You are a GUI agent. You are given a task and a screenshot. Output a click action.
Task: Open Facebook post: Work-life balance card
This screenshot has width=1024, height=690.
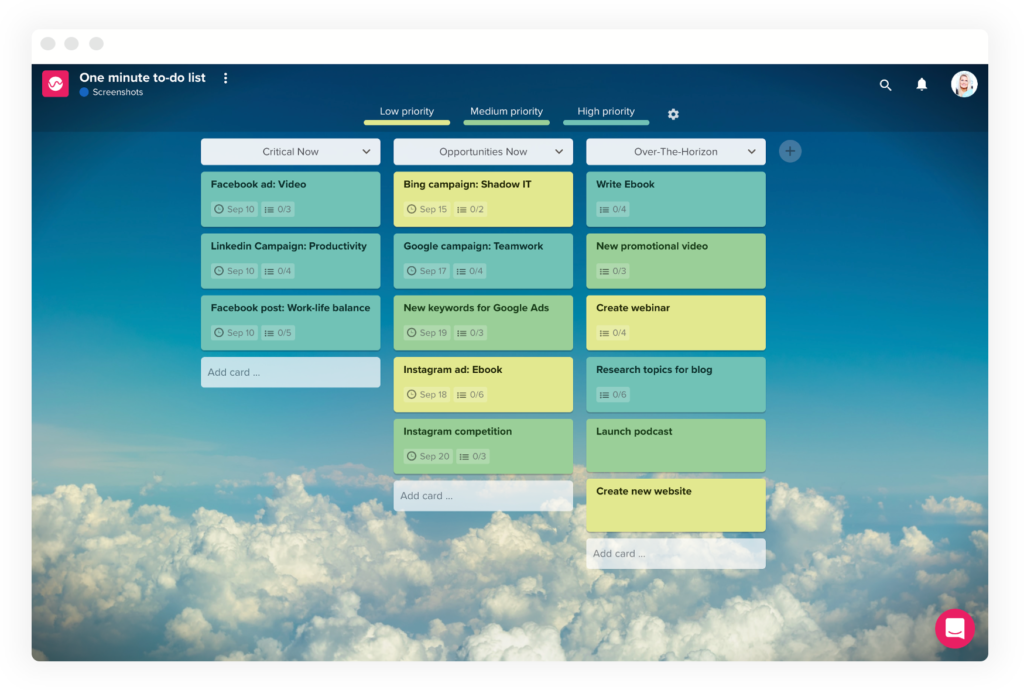tap(291, 322)
